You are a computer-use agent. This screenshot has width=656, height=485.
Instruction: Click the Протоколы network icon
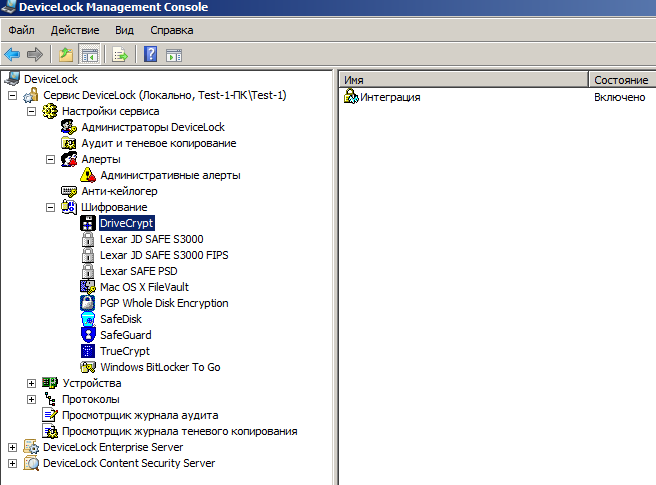coord(50,399)
